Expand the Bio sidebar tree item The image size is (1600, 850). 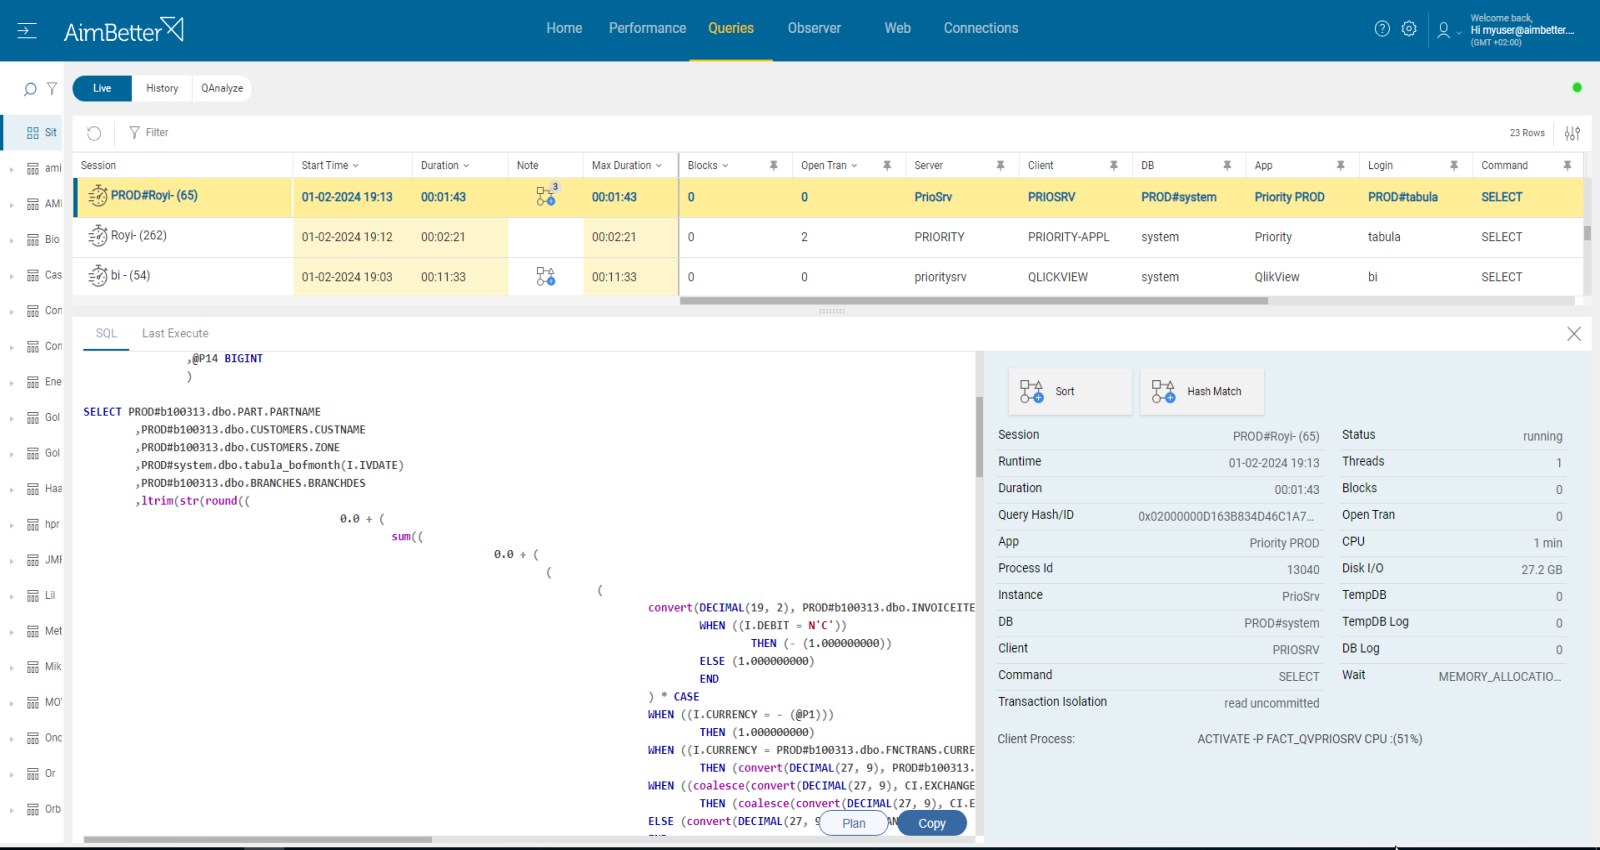pyautogui.click(x=11, y=240)
